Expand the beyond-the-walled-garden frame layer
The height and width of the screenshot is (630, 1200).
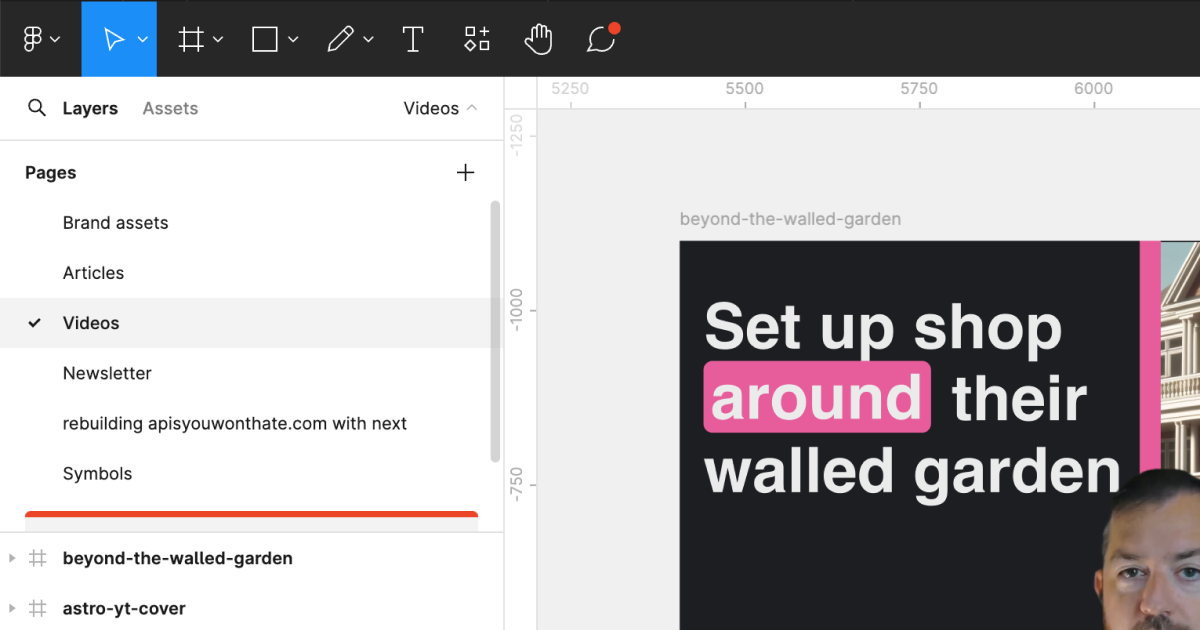click(x=10, y=558)
